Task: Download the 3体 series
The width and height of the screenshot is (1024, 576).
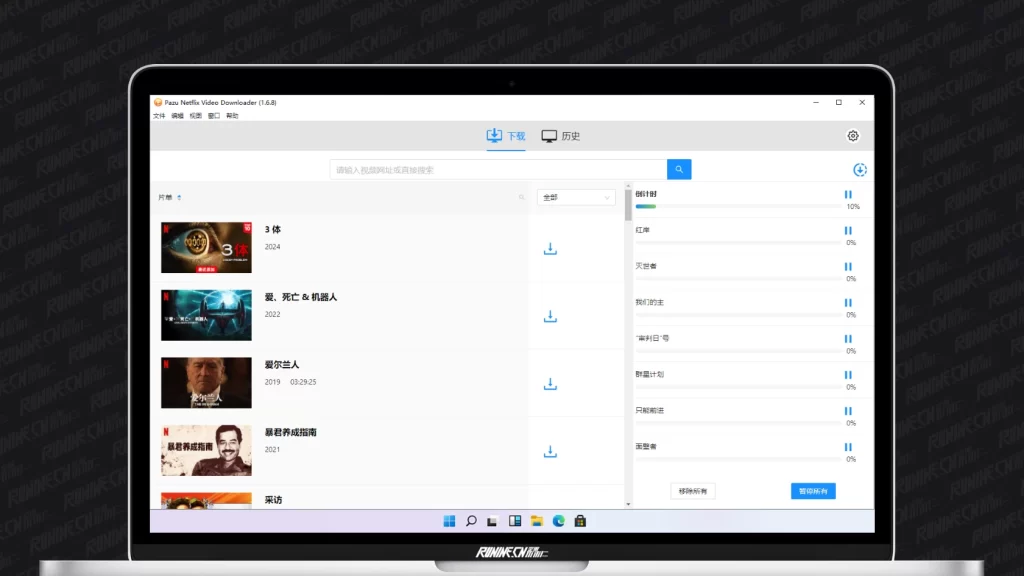Action: pyautogui.click(x=549, y=249)
